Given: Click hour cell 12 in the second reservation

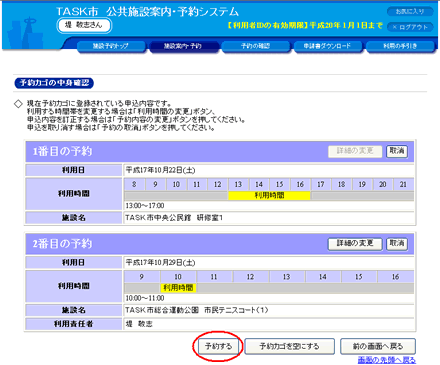Looking at the screenshot, I should (251, 277).
